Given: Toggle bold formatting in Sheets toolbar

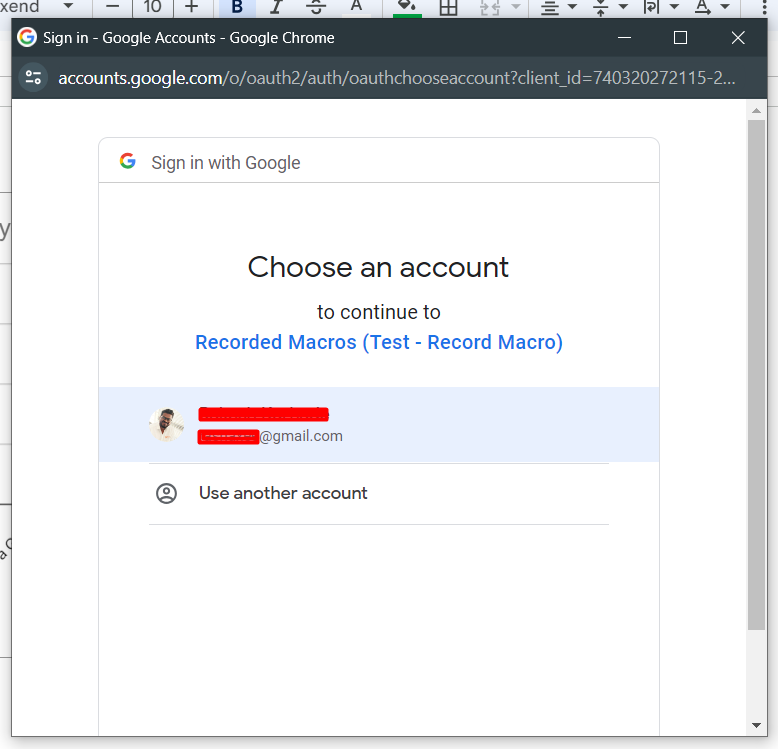Looking at the screenshot, I should point(237,7).
